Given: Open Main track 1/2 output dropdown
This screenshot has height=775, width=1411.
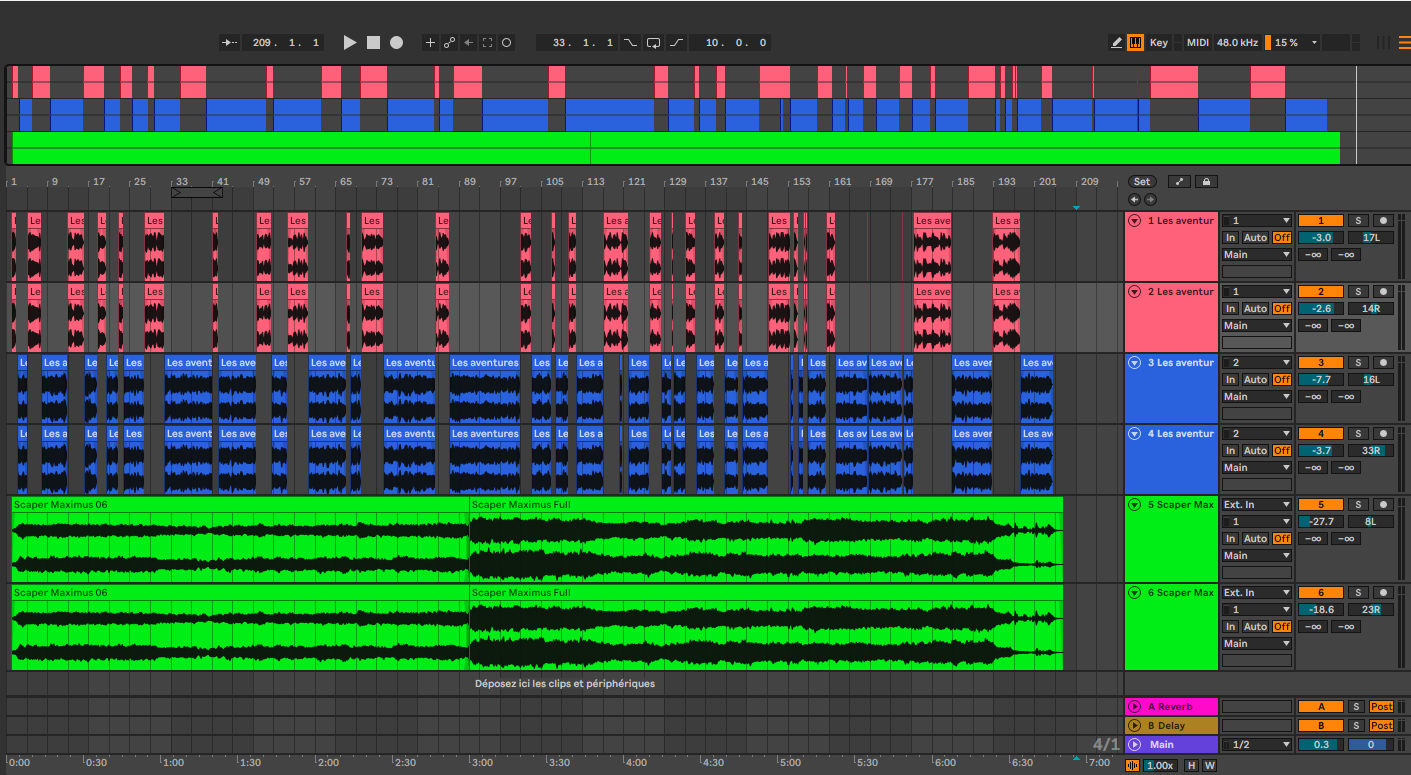Looking at the screenshot, I should (1257, 745).
